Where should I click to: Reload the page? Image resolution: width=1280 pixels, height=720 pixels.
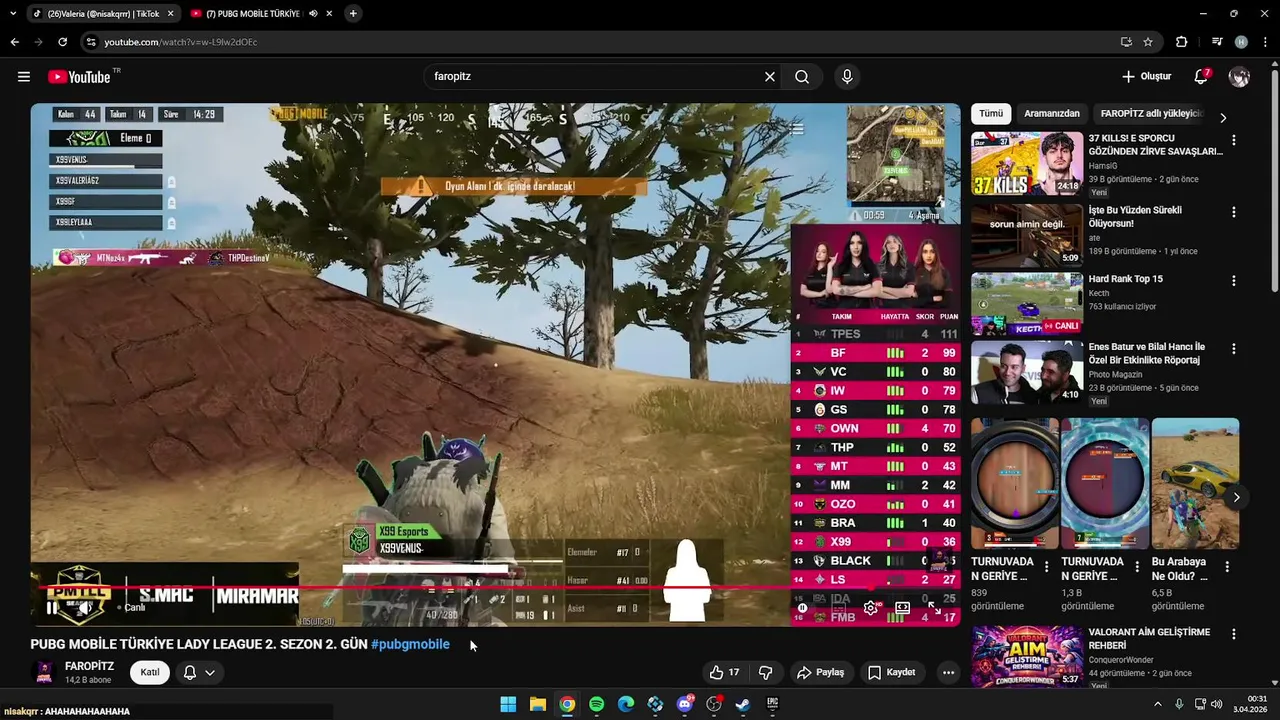tap(62, 42)
